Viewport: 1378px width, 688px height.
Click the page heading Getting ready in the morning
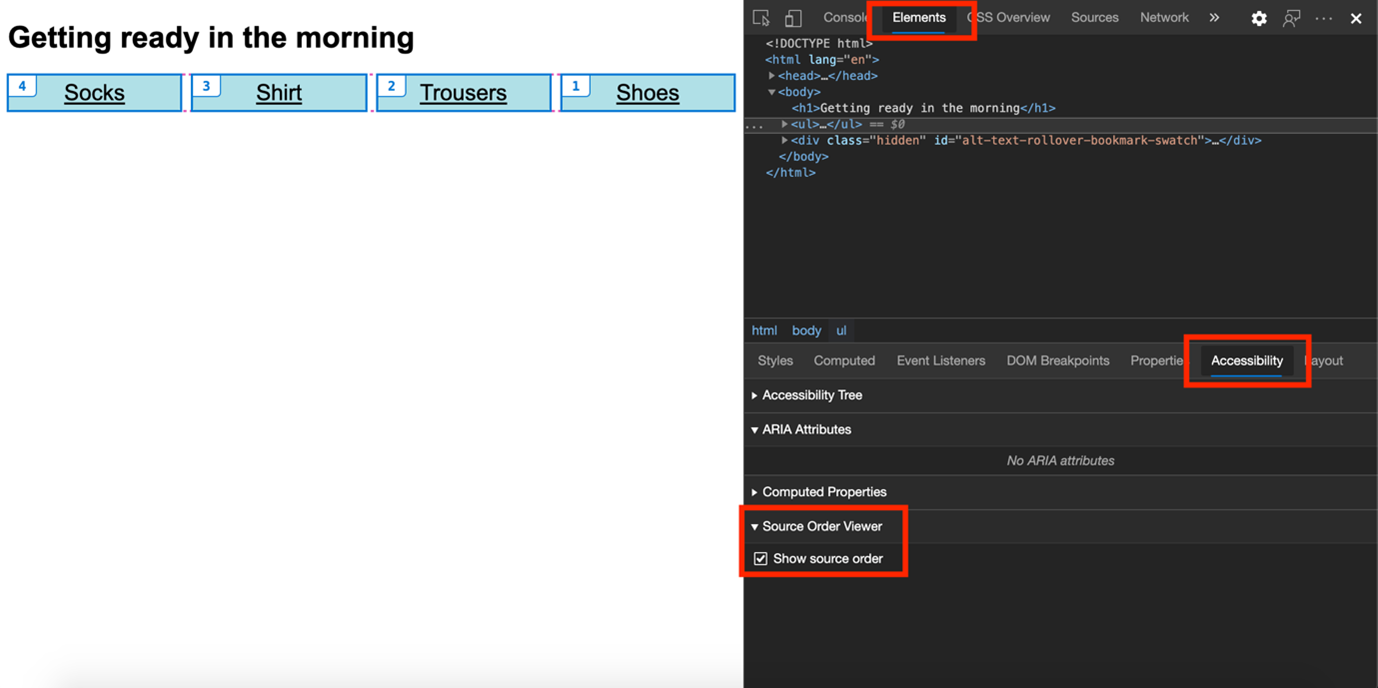pyautogui.click(x=211, y=38)
